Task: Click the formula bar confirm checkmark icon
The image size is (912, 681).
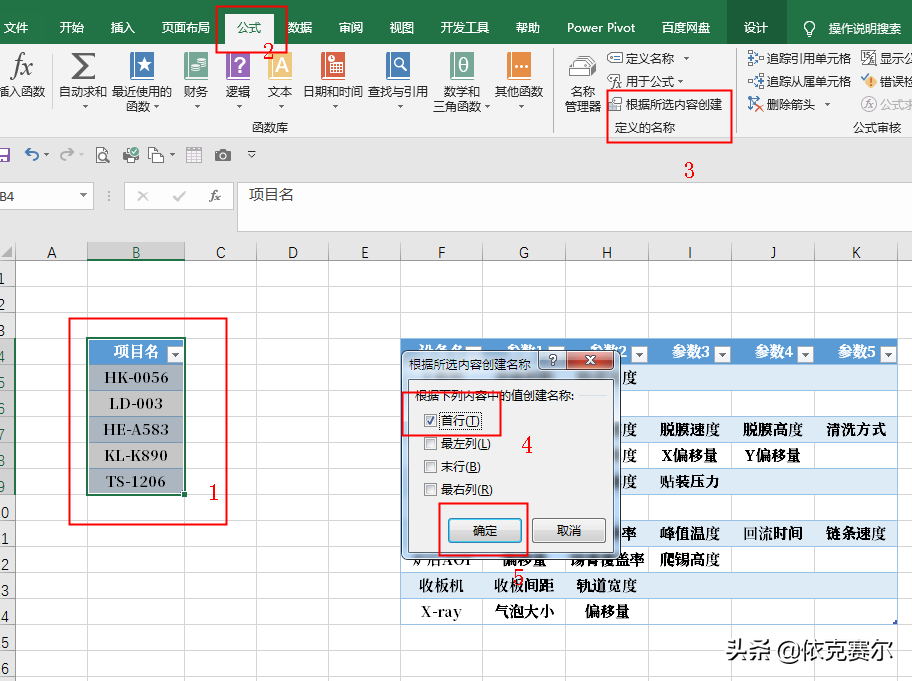Action: (x=179, y=197)
